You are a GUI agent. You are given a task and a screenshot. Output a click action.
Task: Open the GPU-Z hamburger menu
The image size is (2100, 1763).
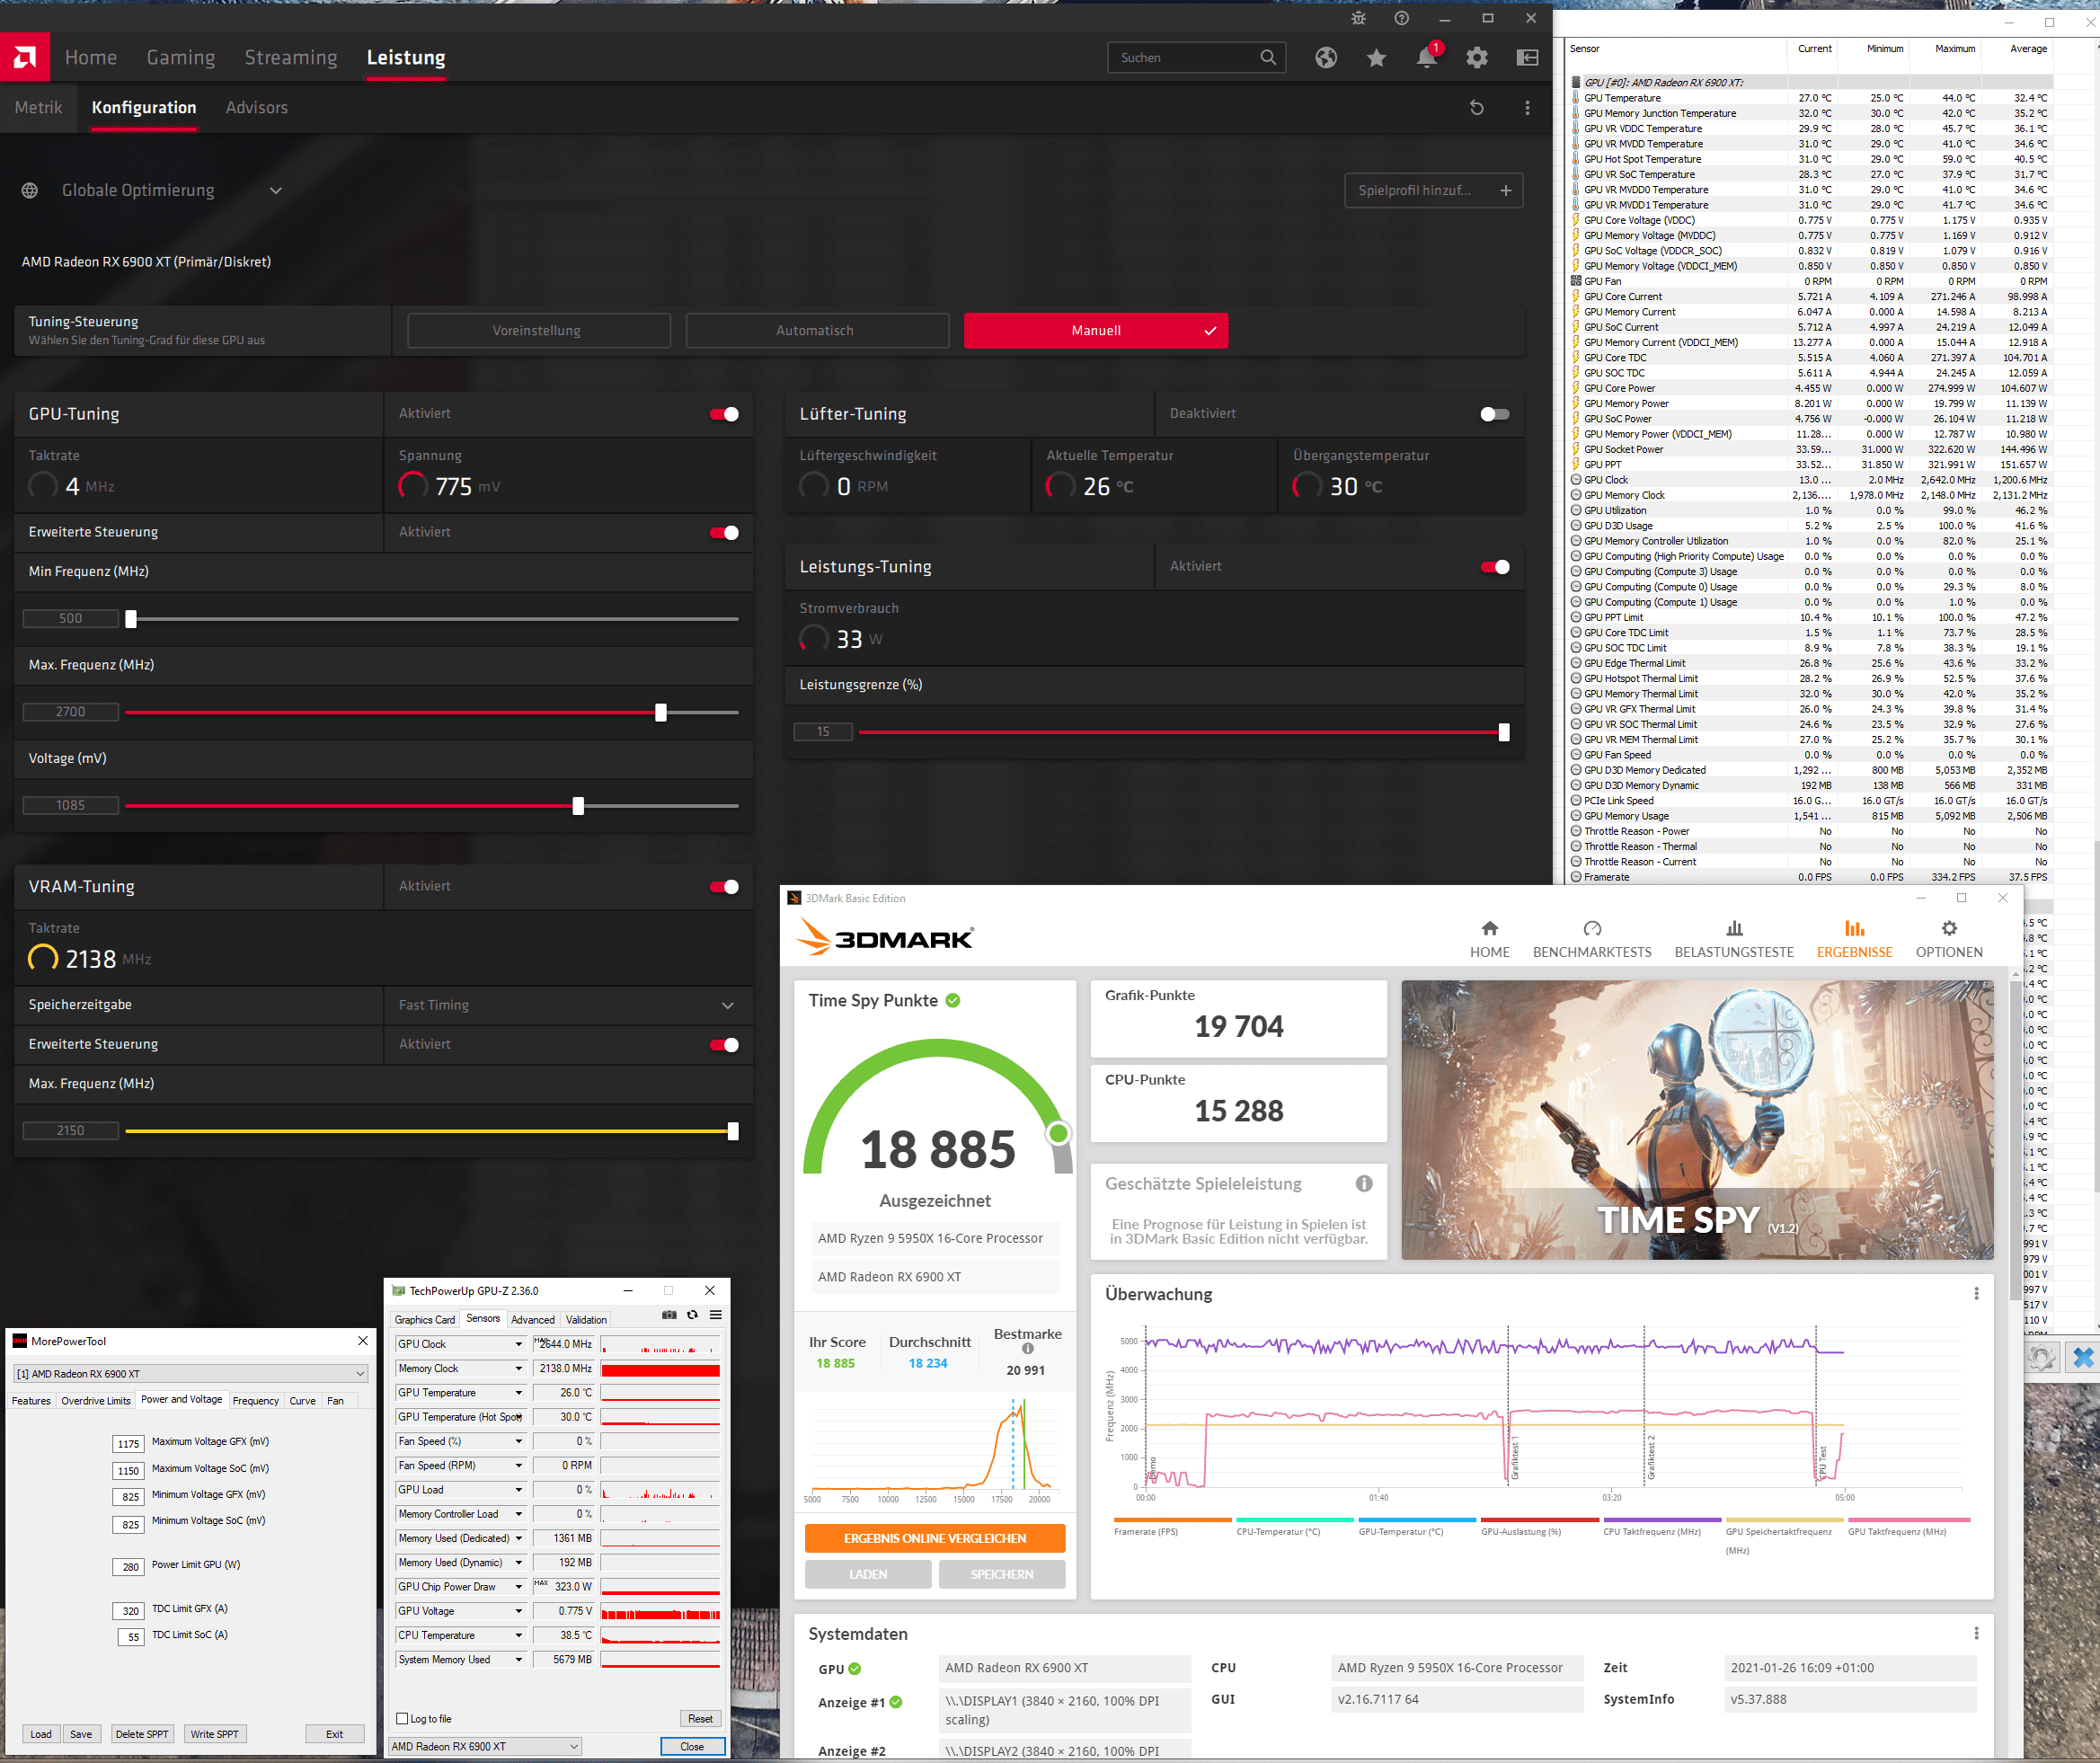point(716,1315)
